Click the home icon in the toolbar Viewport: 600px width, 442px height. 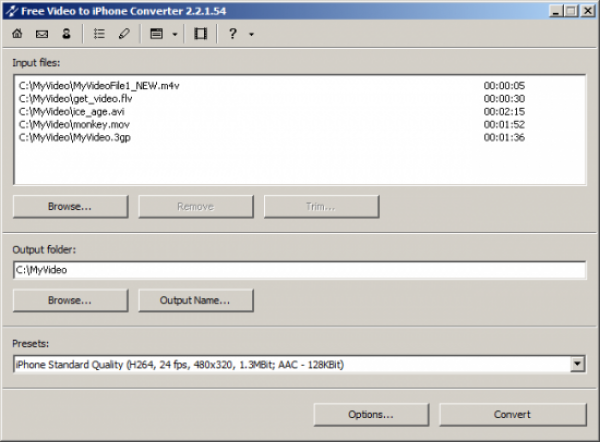point(17,34)
